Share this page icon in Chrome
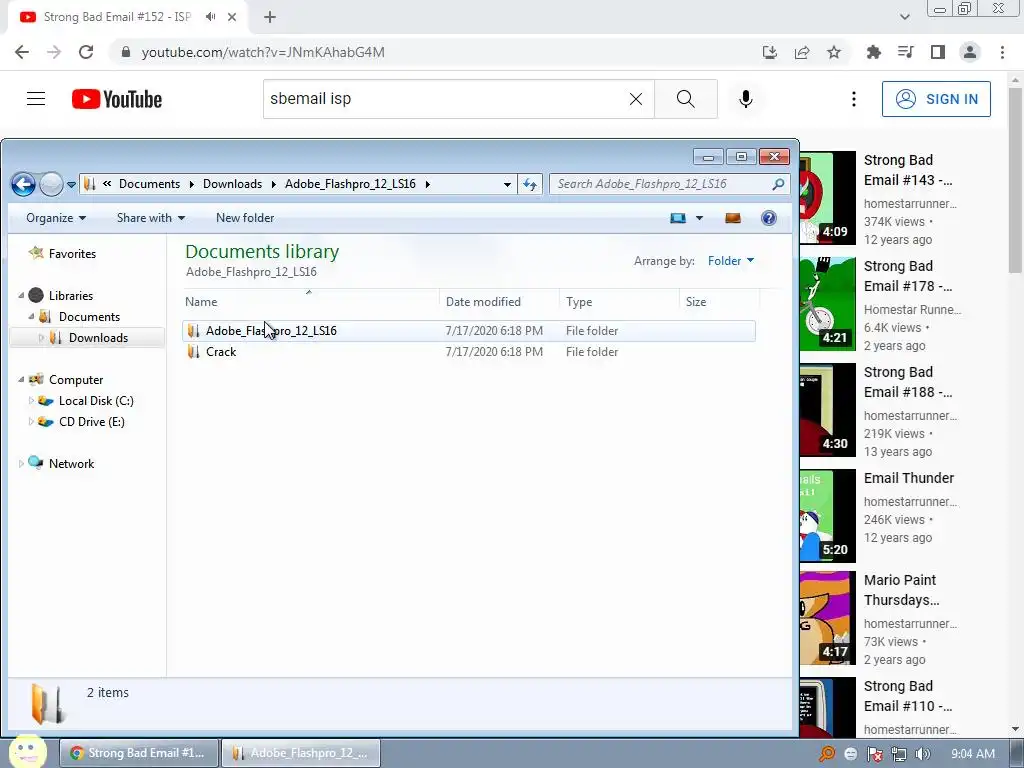 pyautogui.click(x=802, y=52)
